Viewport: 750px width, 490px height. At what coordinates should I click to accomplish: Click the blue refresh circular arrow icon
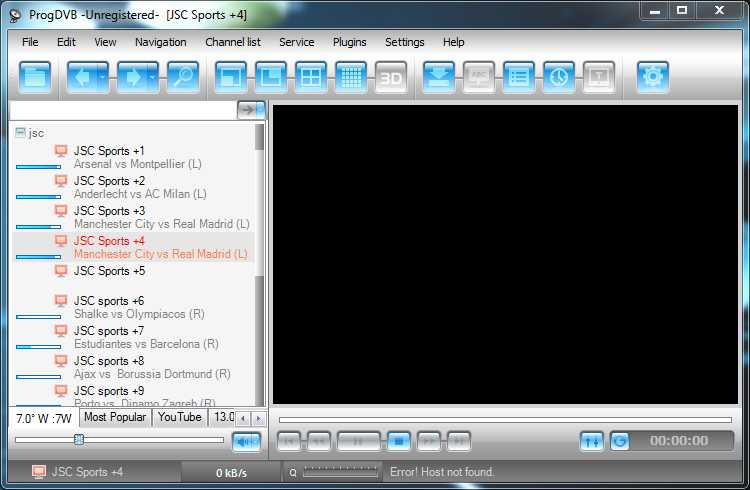click(x=620, y=441)
